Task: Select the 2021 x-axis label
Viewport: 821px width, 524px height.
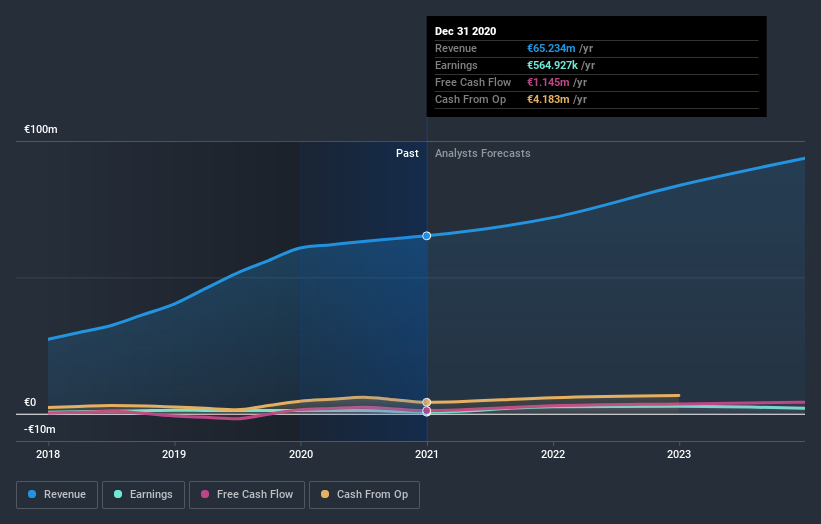Action: [427, 454]
